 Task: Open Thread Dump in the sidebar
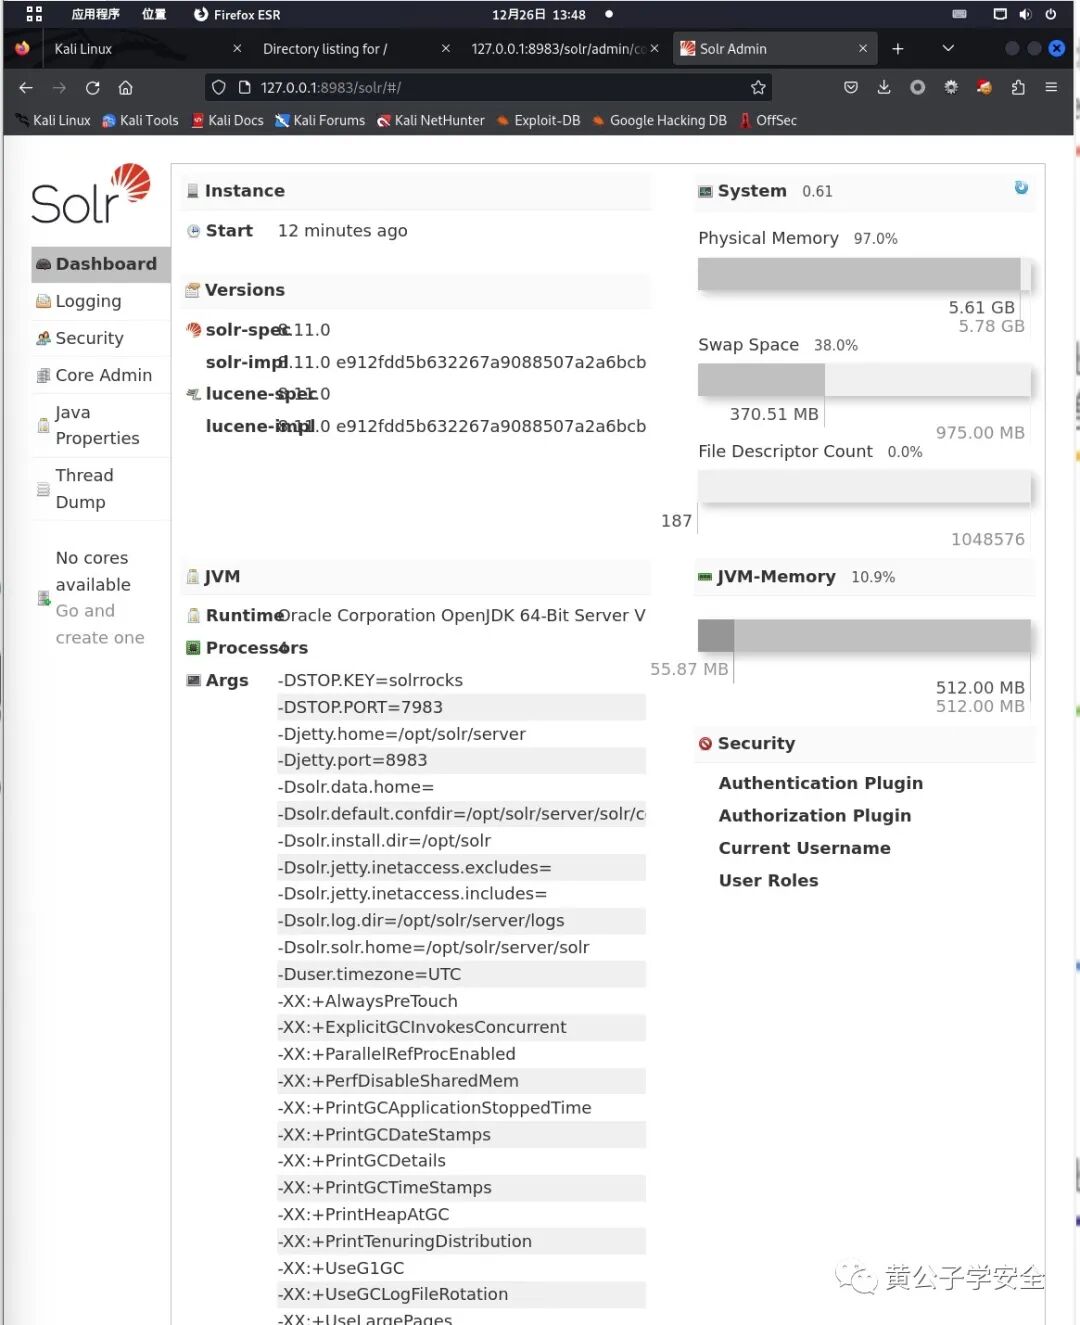click(x=101, y=488)
